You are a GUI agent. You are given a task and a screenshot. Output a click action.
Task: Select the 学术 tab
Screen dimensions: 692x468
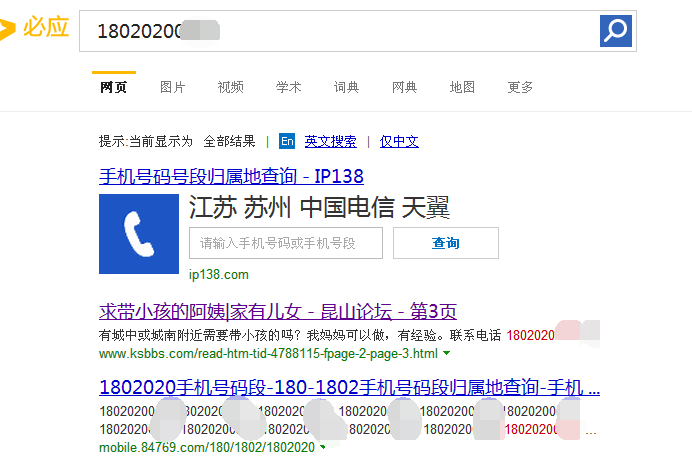289,88
